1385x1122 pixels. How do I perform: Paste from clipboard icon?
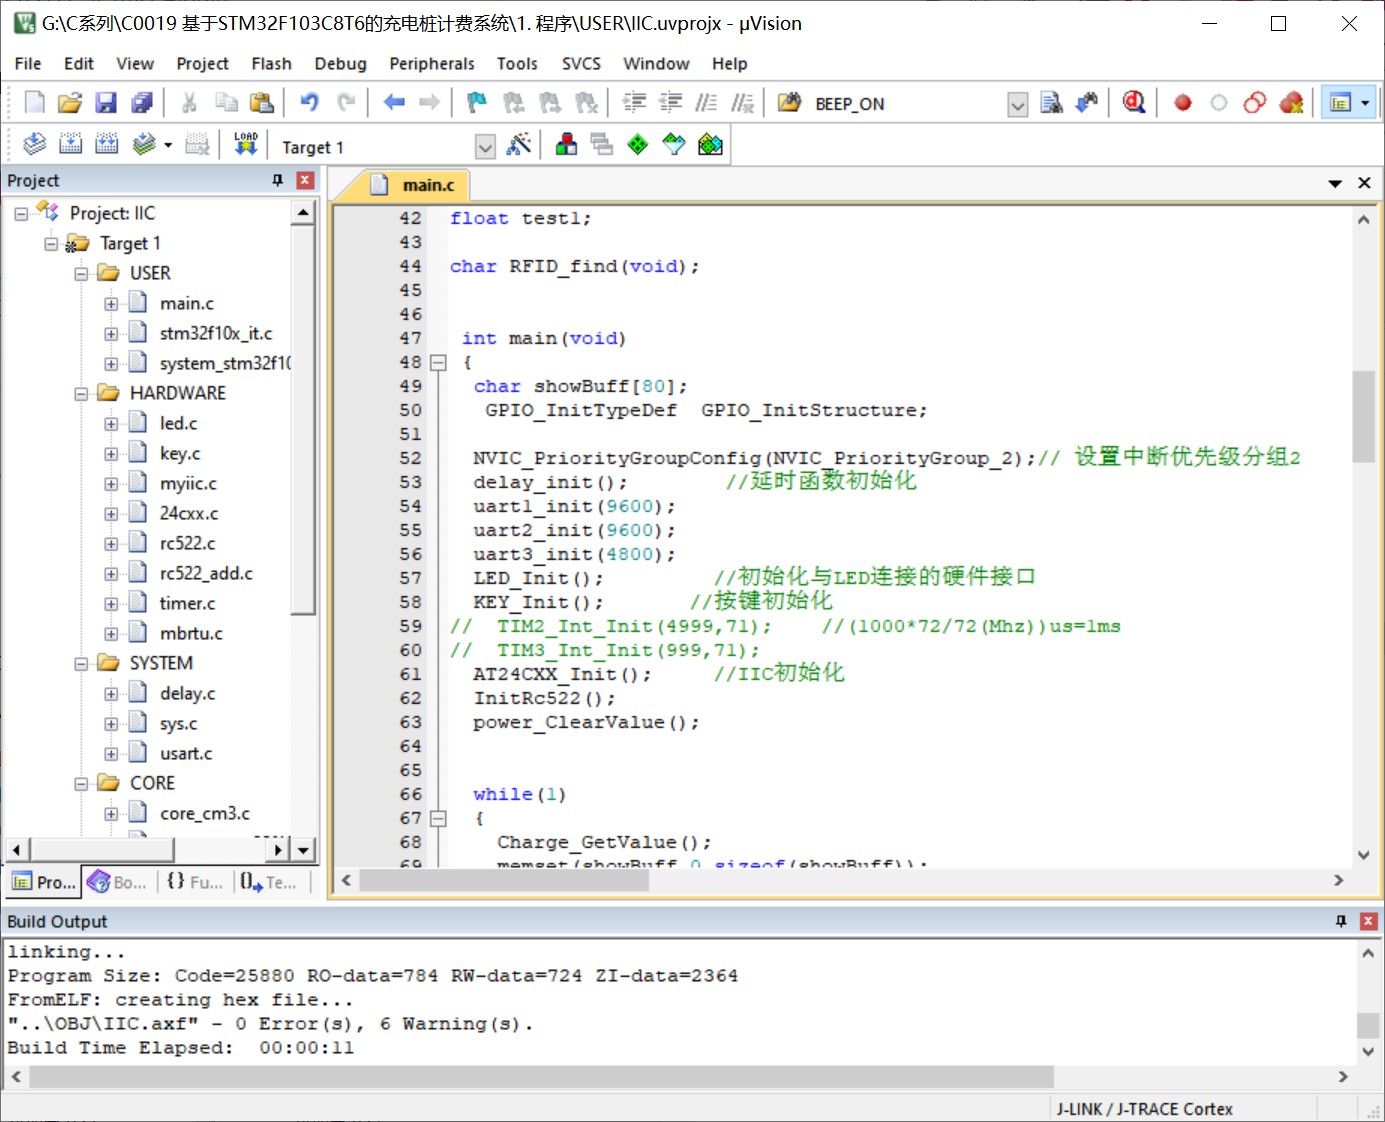(x=261, y=102)
